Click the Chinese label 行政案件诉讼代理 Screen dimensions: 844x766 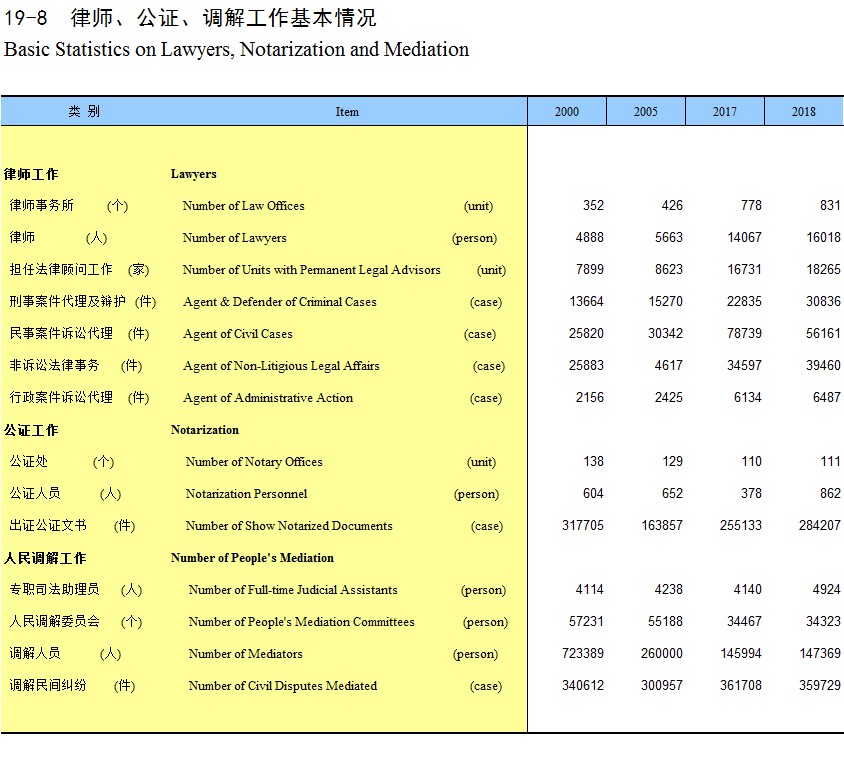[61, 397]
